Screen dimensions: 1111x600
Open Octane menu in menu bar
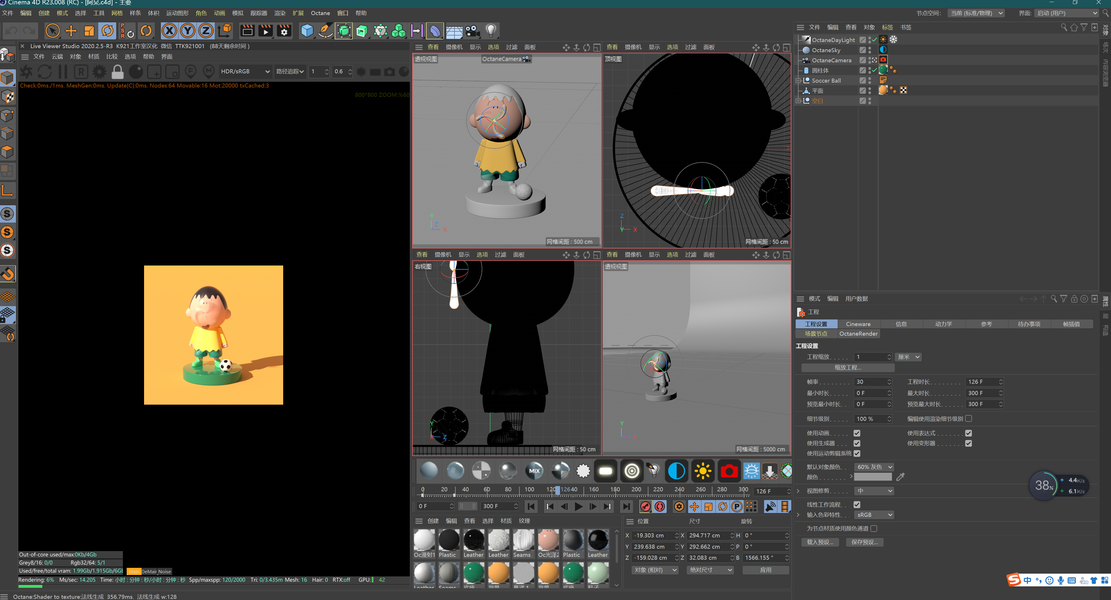pos(320,13)
